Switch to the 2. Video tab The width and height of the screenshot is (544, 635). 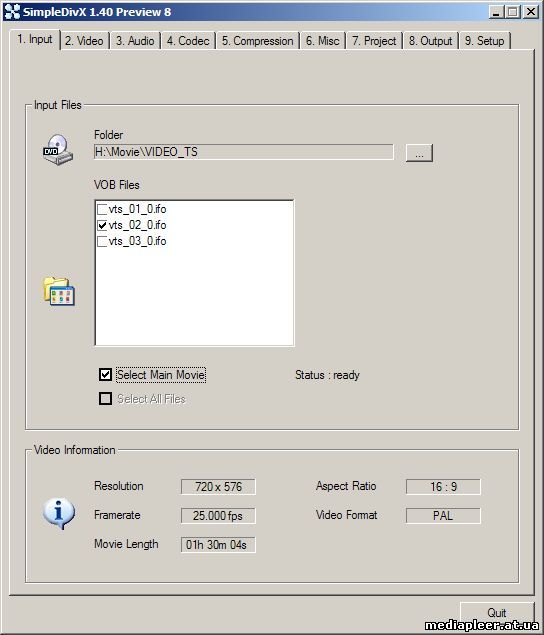pyautogui.click(x=85, y=41)
